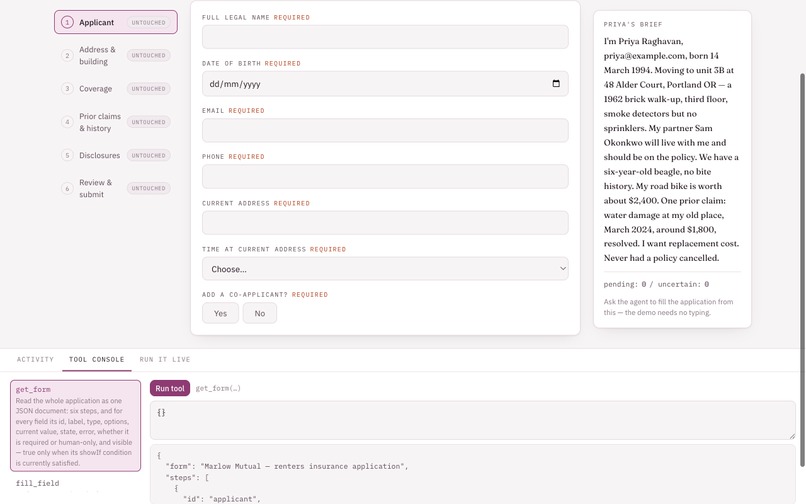Image resolution: width=806 pixels, height=504 pixels.
Task: Click the Run tool button
Action: tap(170, 388)
